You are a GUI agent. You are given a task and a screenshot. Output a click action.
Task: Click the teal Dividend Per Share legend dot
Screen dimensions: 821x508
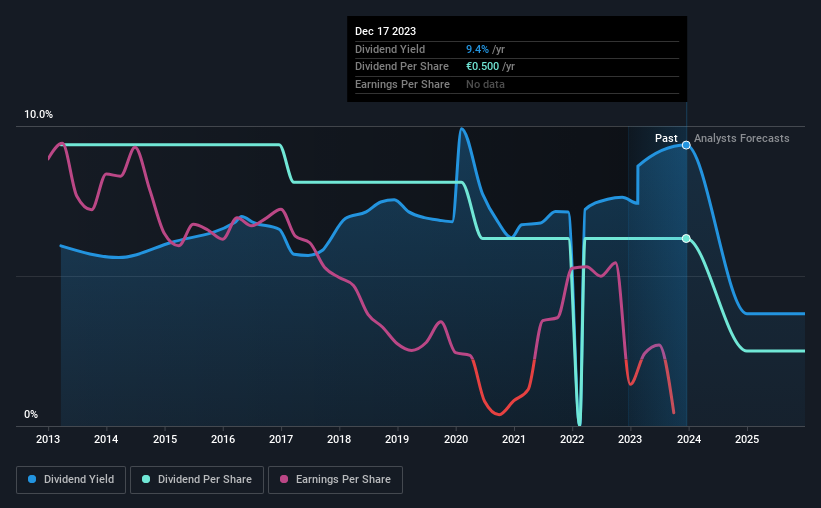point(146,479)
